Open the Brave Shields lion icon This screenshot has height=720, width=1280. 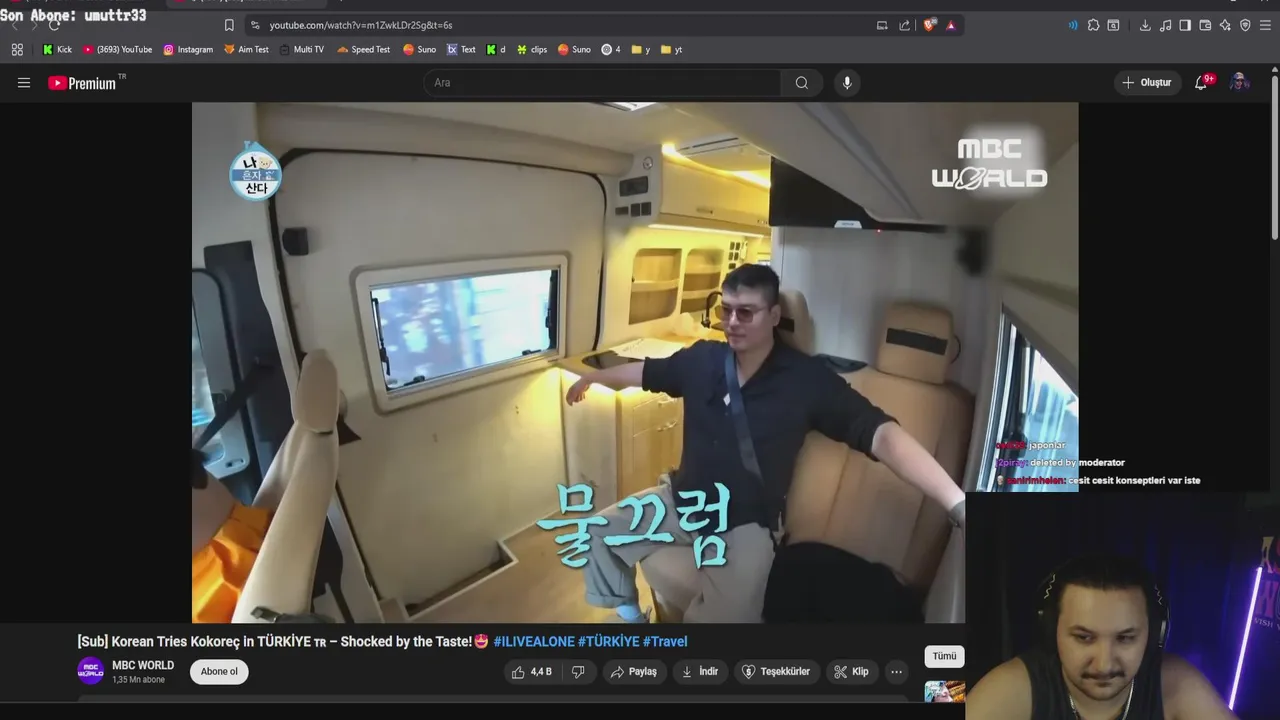[x=929, y=25]
